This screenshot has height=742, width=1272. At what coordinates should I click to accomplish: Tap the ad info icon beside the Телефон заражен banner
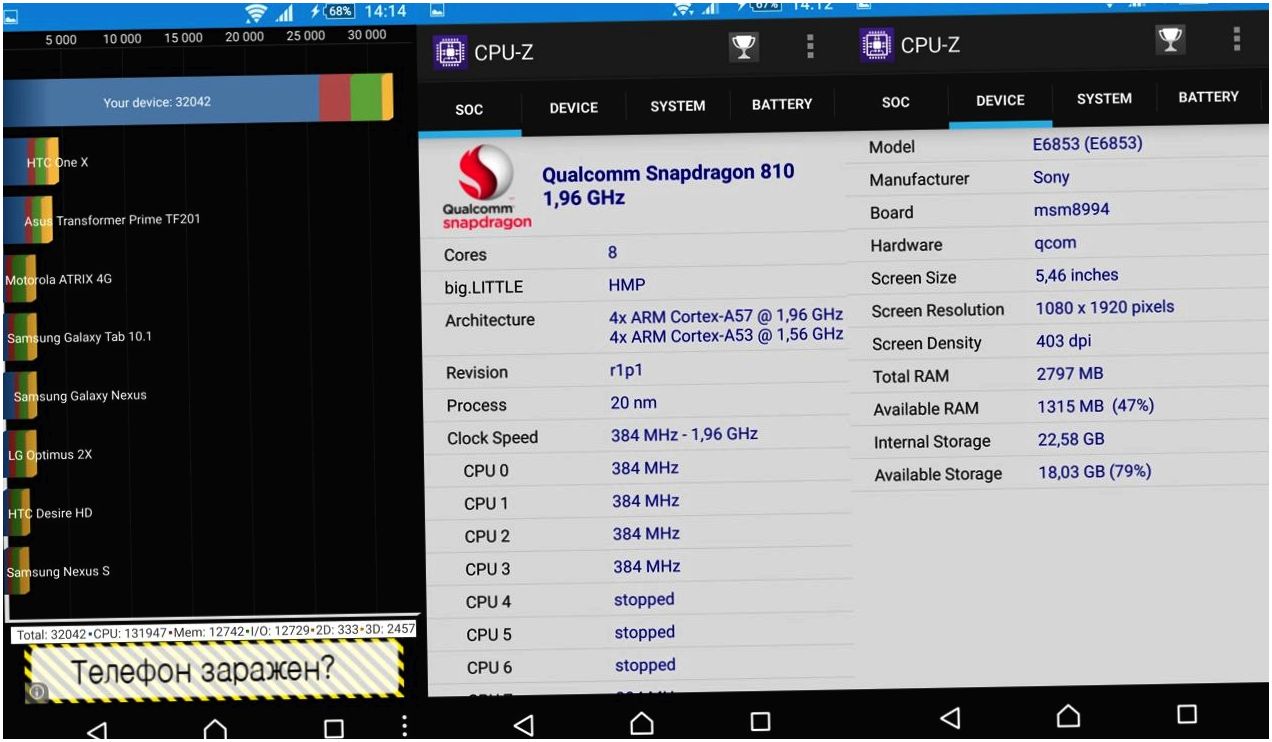coord(36,690)
